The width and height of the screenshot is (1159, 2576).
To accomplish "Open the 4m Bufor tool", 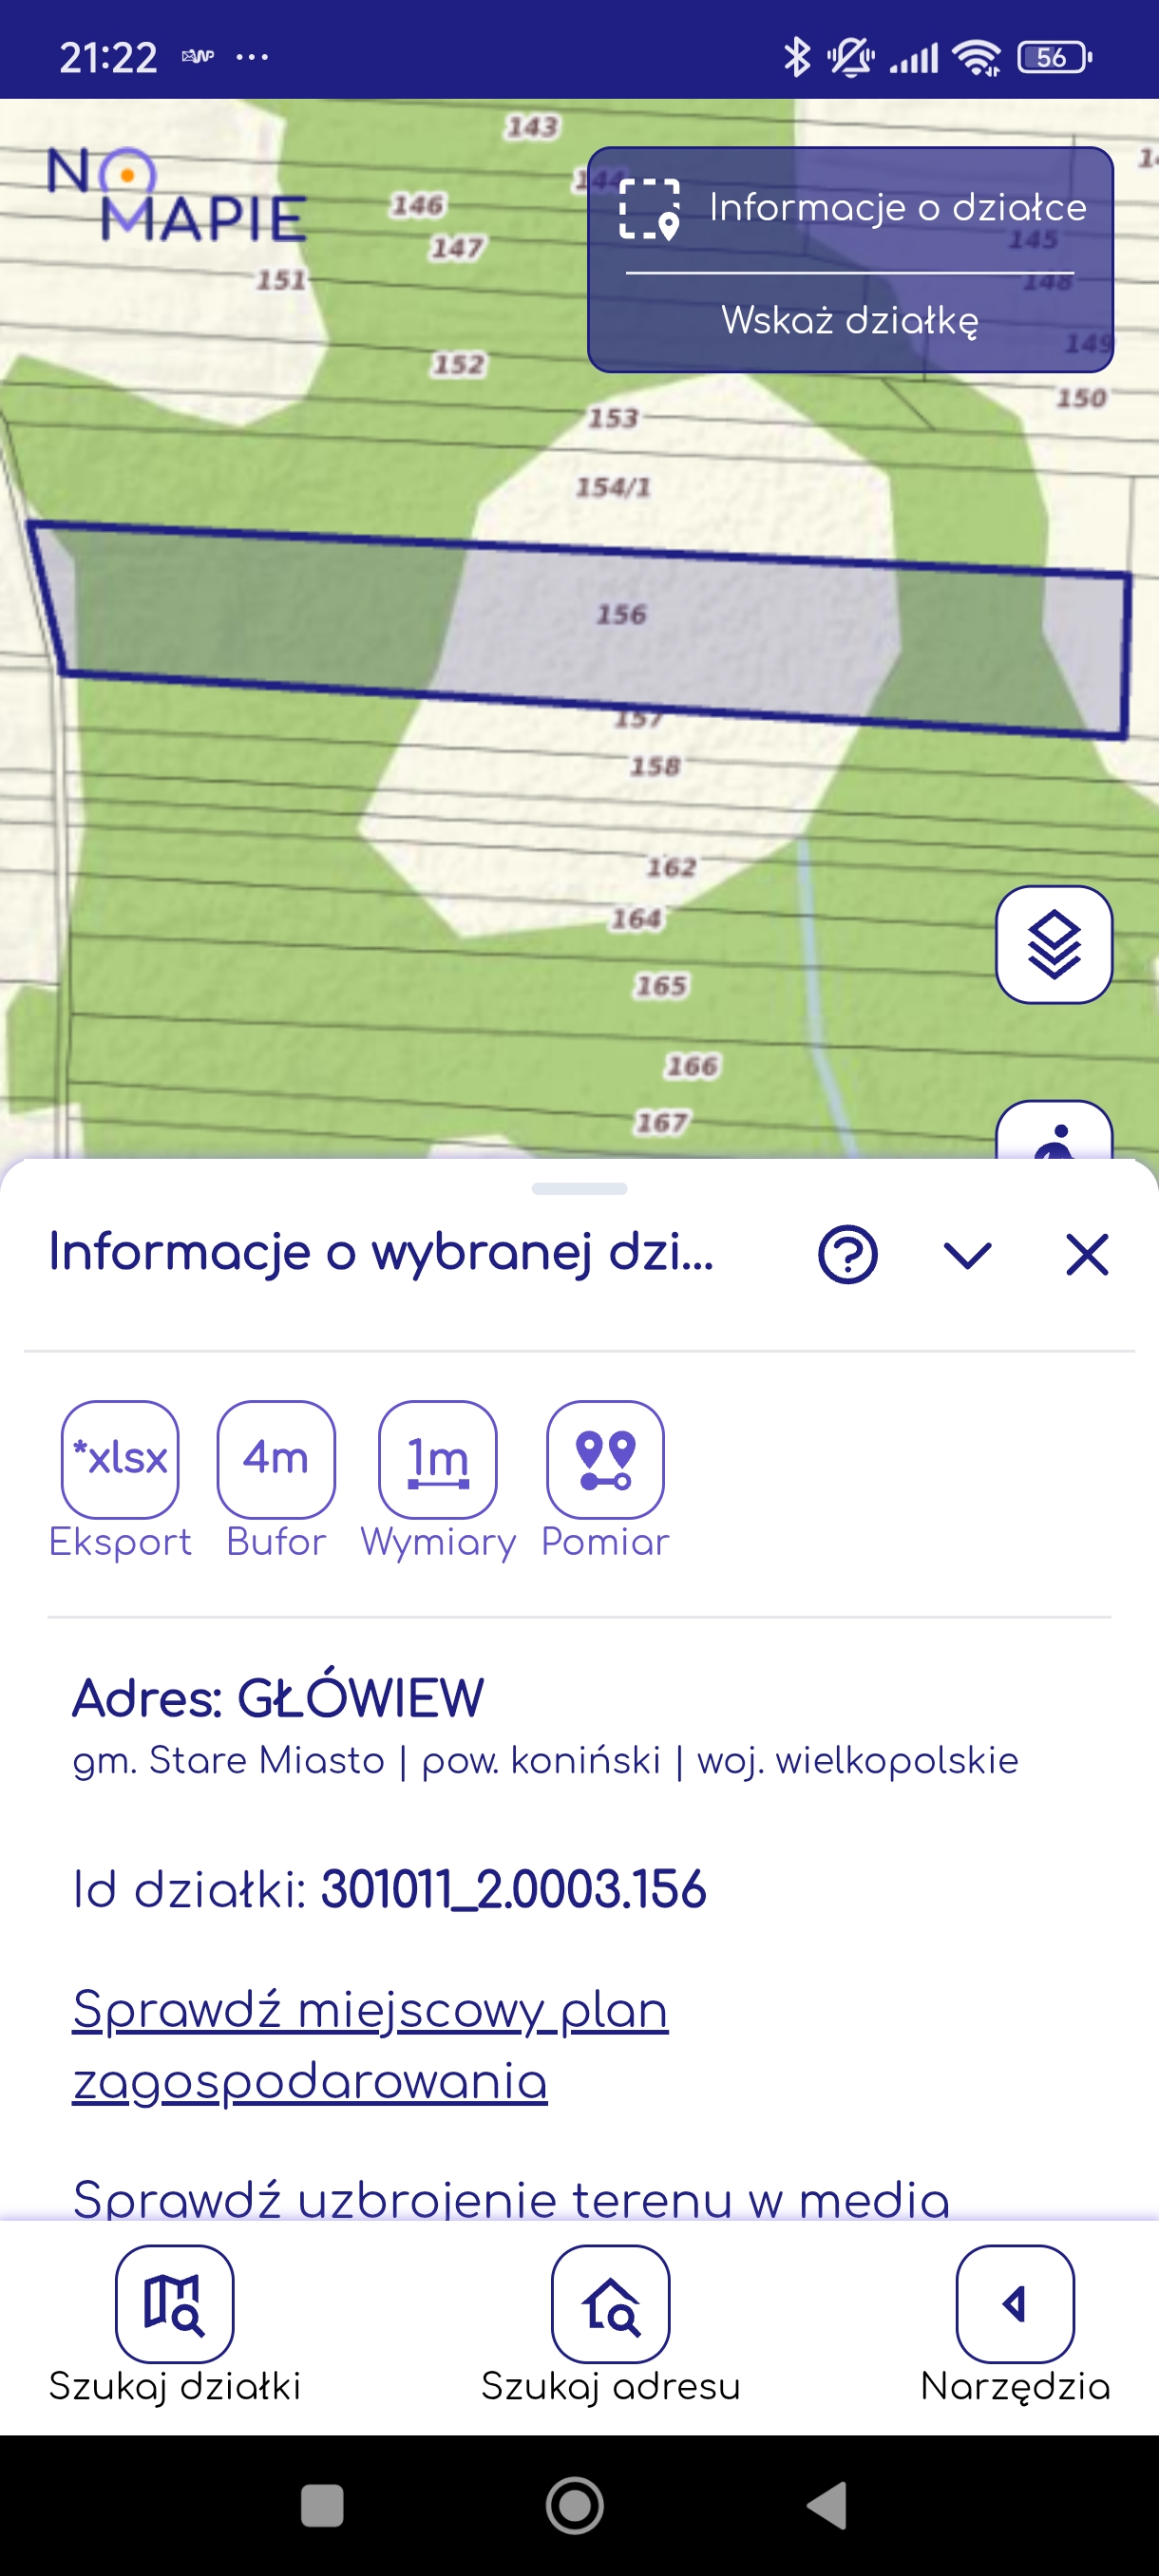I will click(x=276, y=1458).
